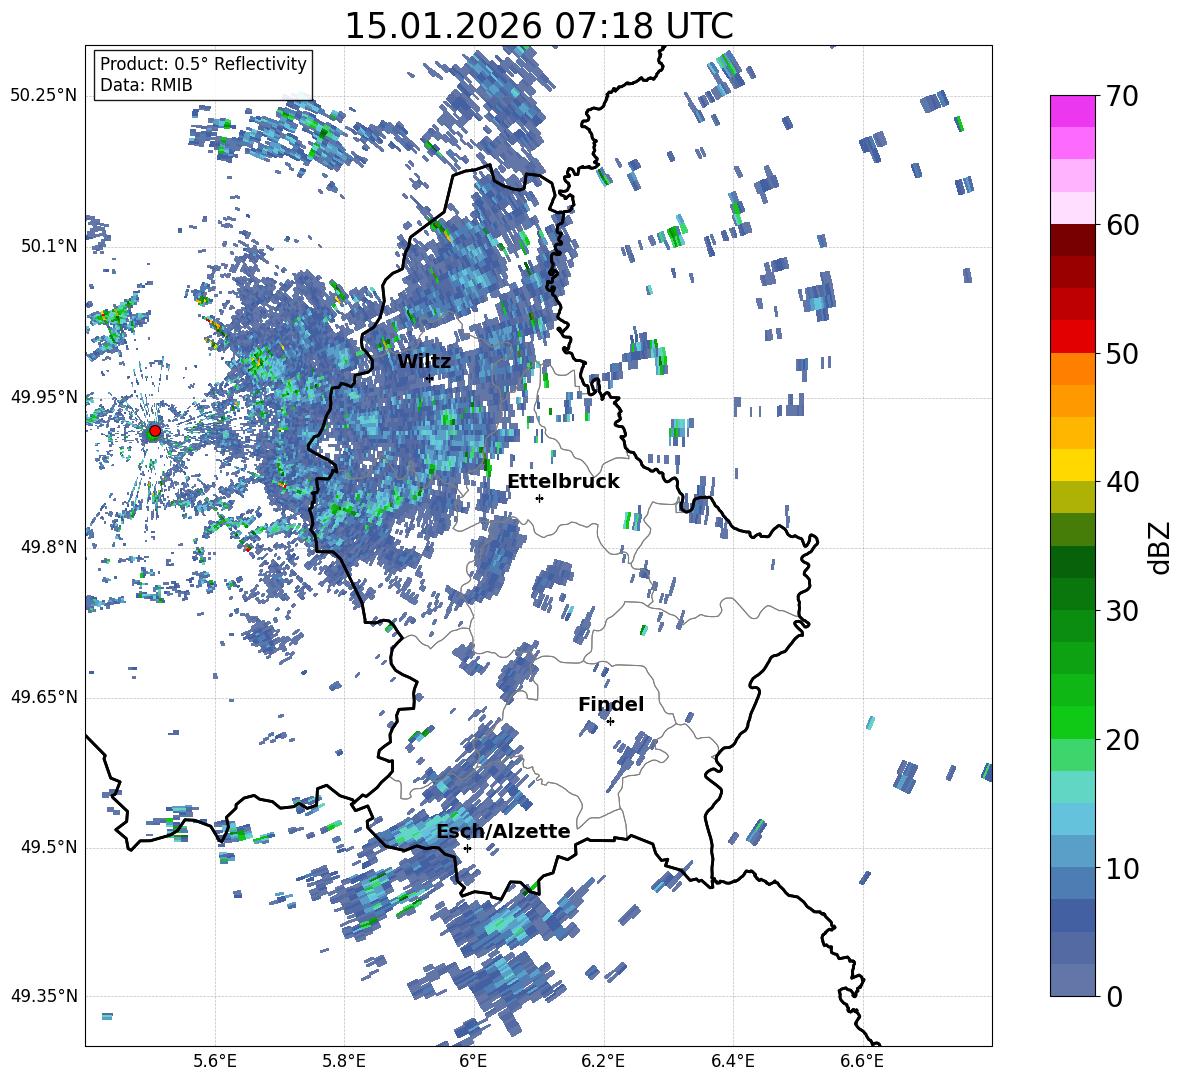This screenshot has height=1081, width=1184.
Task: Click the 60 tick label on colorbar
Action: click(x=1121, y=224)
